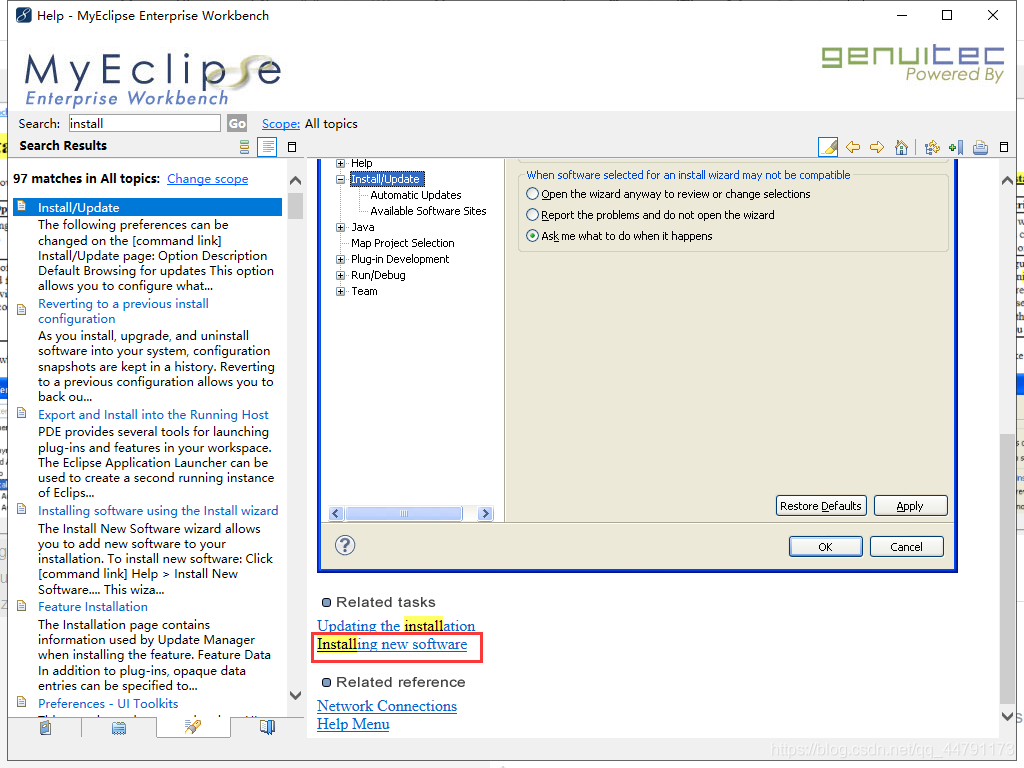This screenshot has height=768, width=1024.
Task: Click the Print icon in the help toolbar
Action: pyautogui.click(x=980, y=147)
